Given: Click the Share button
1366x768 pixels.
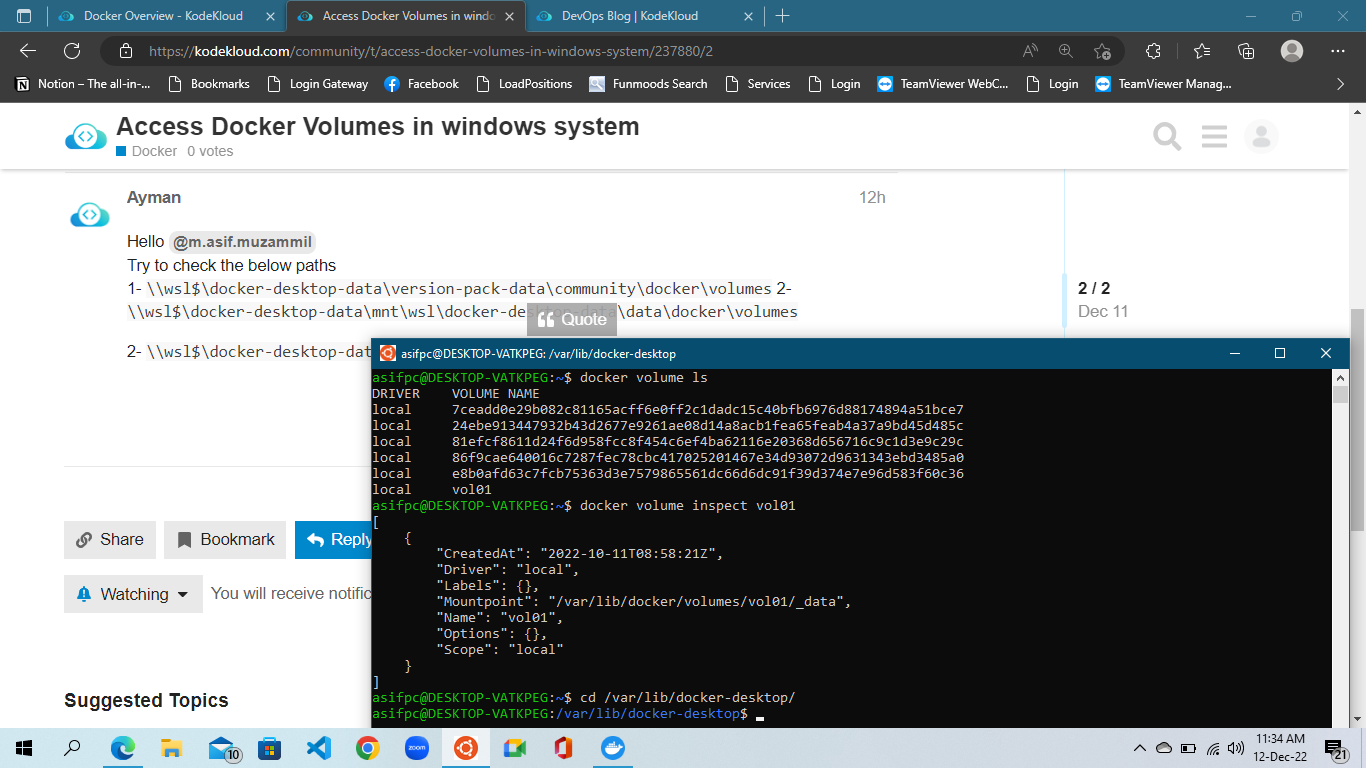Looking at the screenshot, I should 110,540.
